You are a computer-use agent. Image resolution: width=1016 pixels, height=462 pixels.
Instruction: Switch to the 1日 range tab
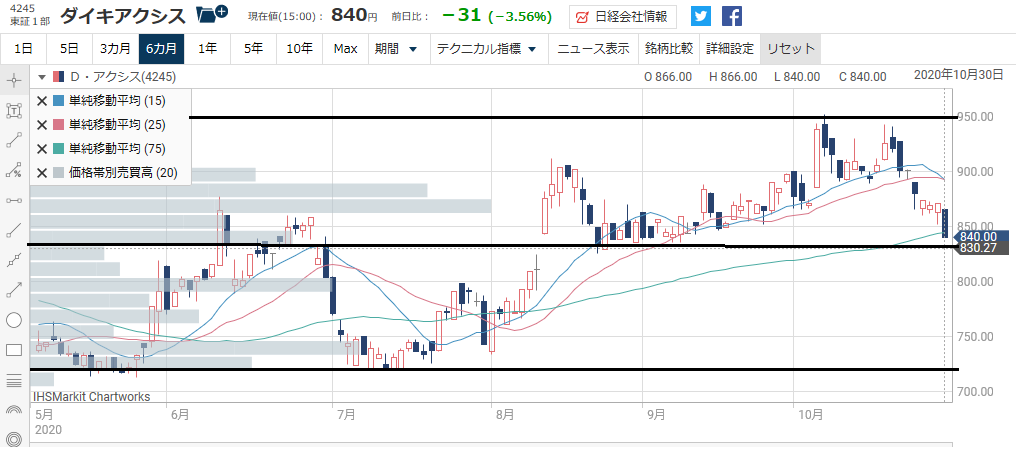(23, 49)
